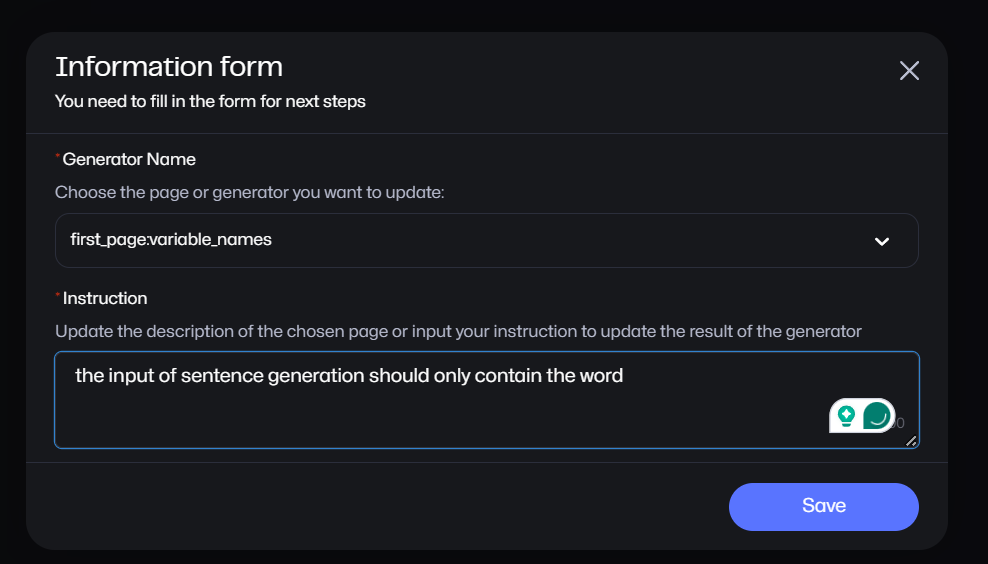Click the Information form title
Viewport: 988px width, 564px height.
tap(169, 67)
